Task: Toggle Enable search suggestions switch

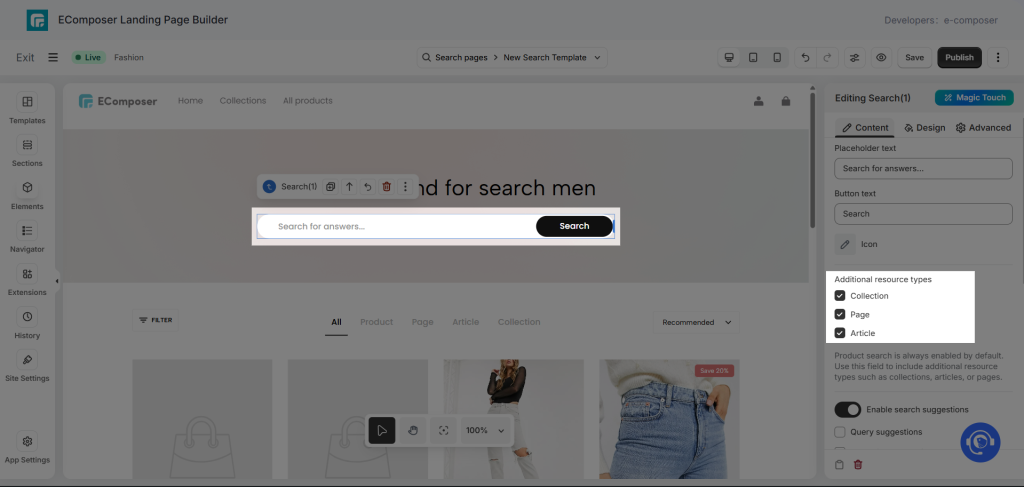Action: (x=848, y=409)
